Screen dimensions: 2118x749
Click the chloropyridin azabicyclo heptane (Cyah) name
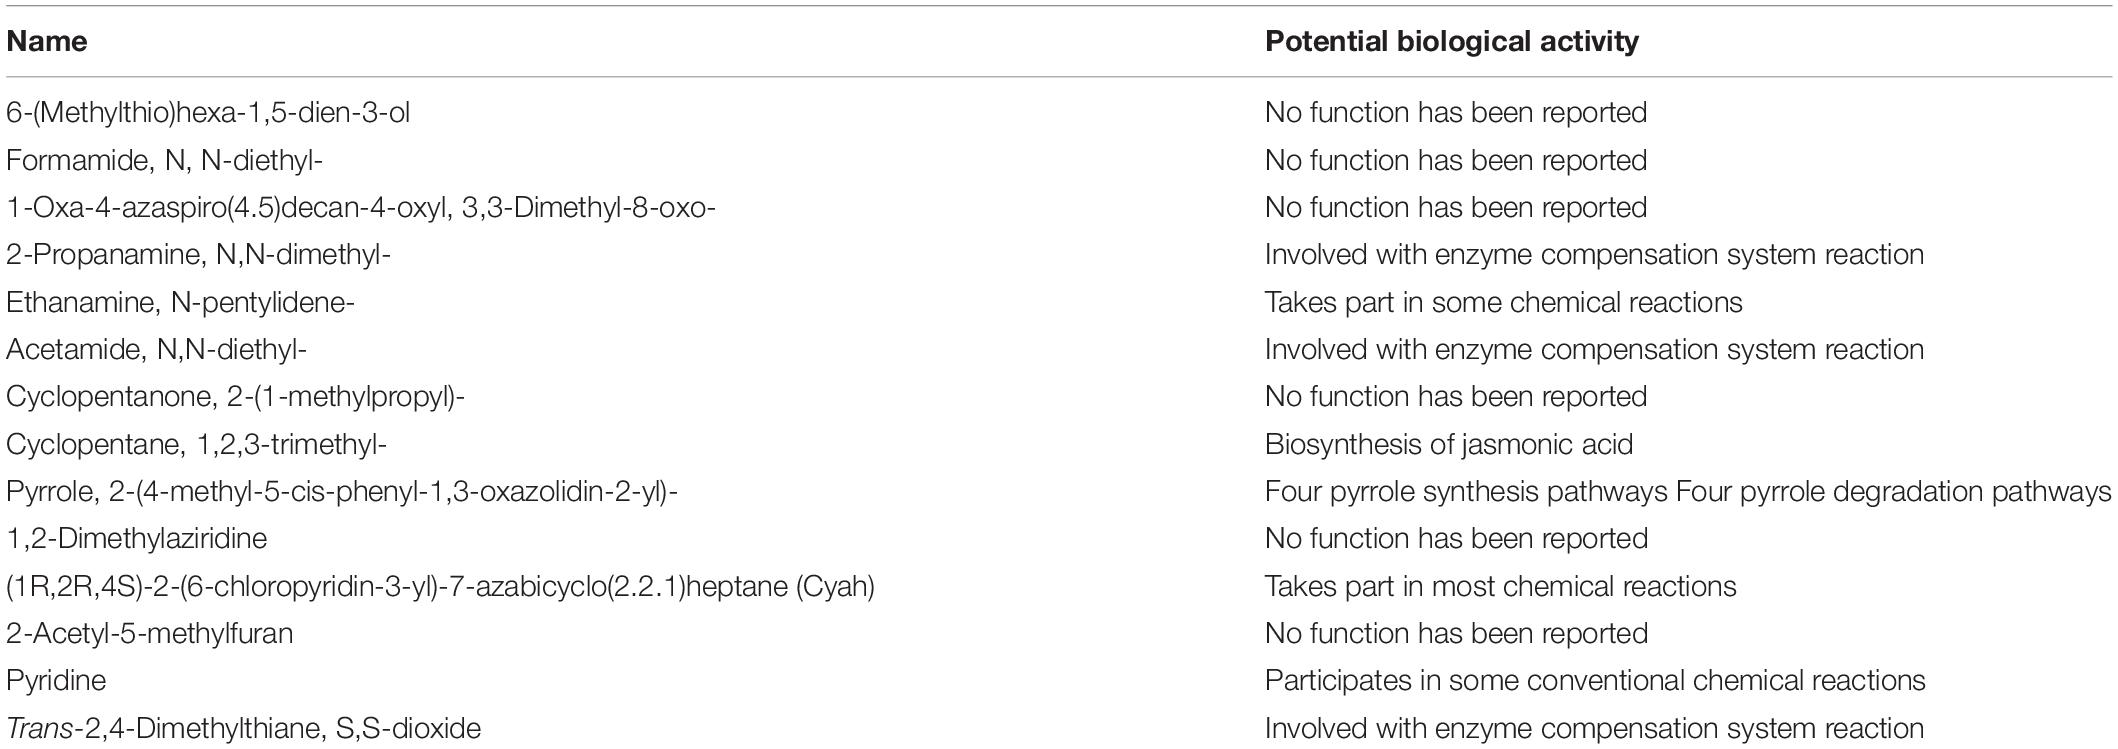[x=440, y=586]
